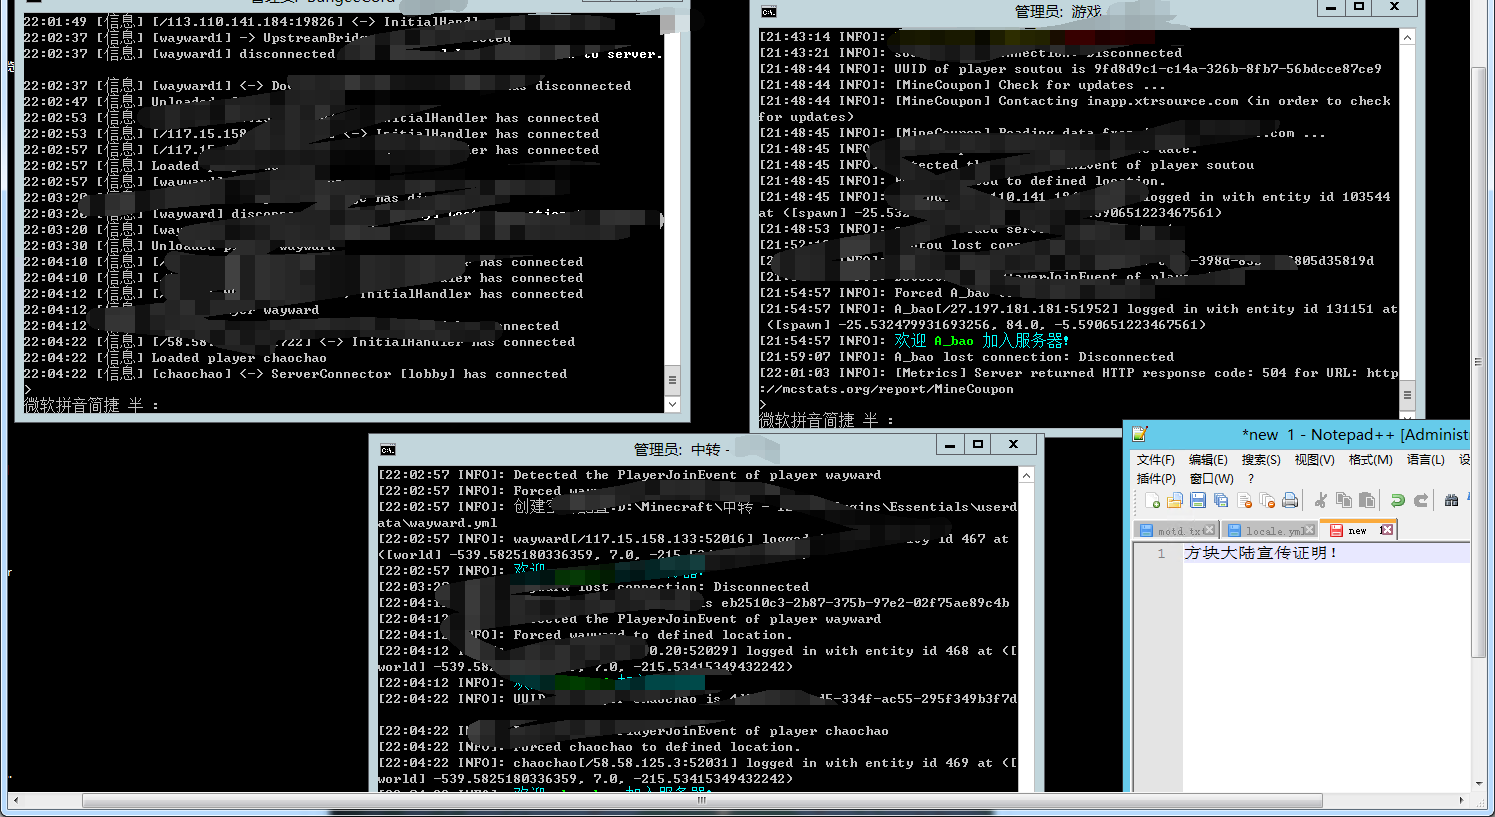The image size is (1495, 817).
Task: Open the ? help menu in Notepad++
Action: (1251, 478)
